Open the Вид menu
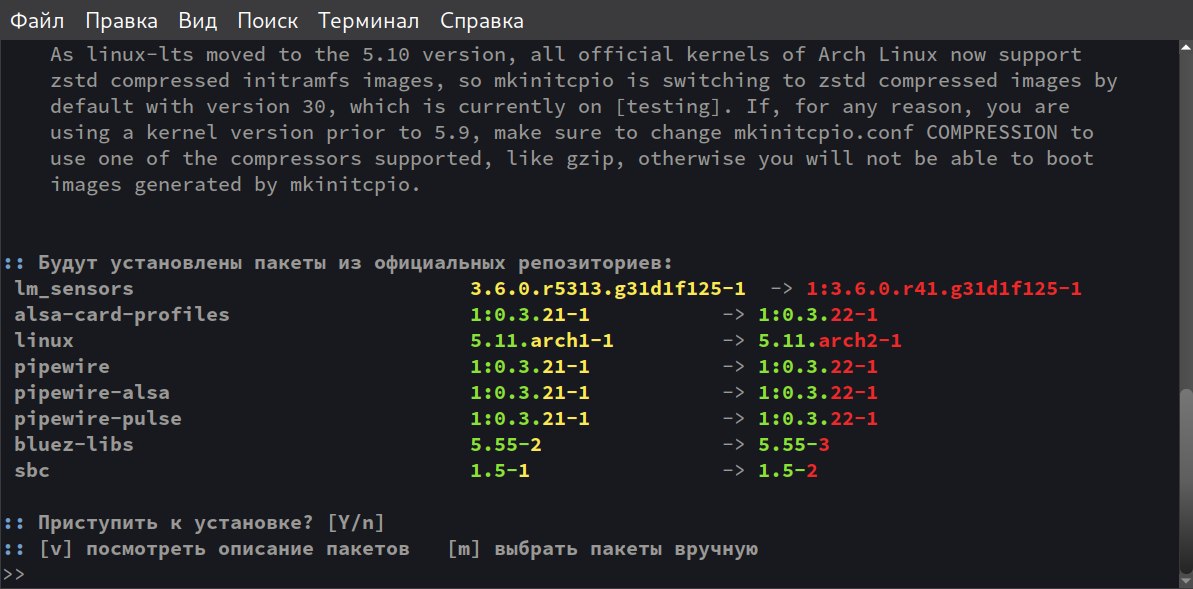Image resolution: width=1193 pixels, height=589 pixels. click(197, 20)
